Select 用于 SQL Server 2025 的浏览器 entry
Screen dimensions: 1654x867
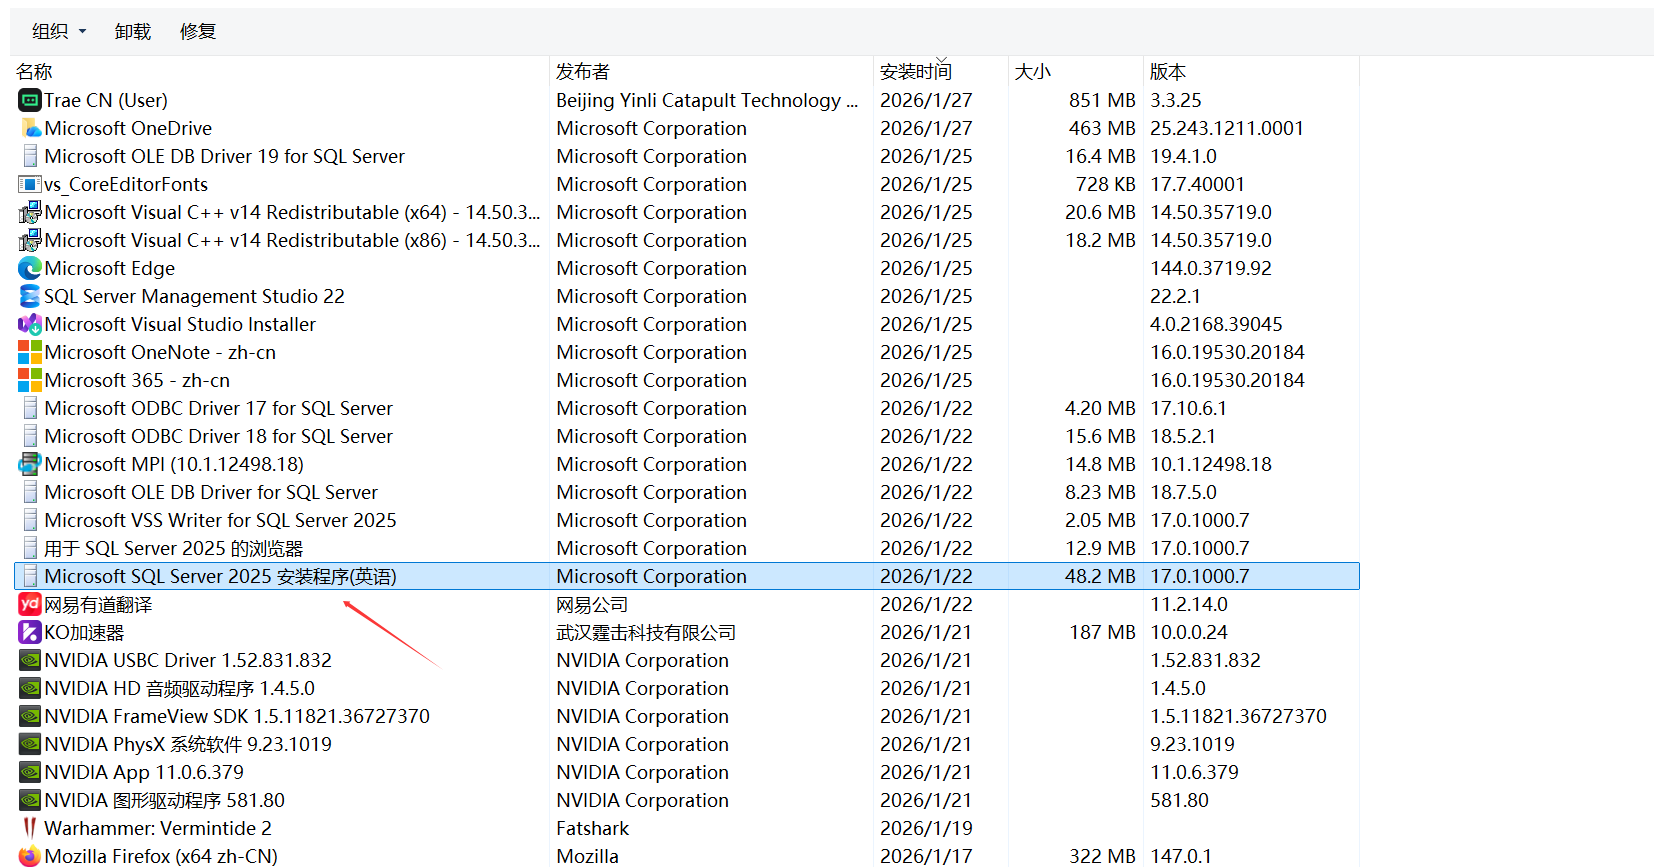(x=174, y=548)
